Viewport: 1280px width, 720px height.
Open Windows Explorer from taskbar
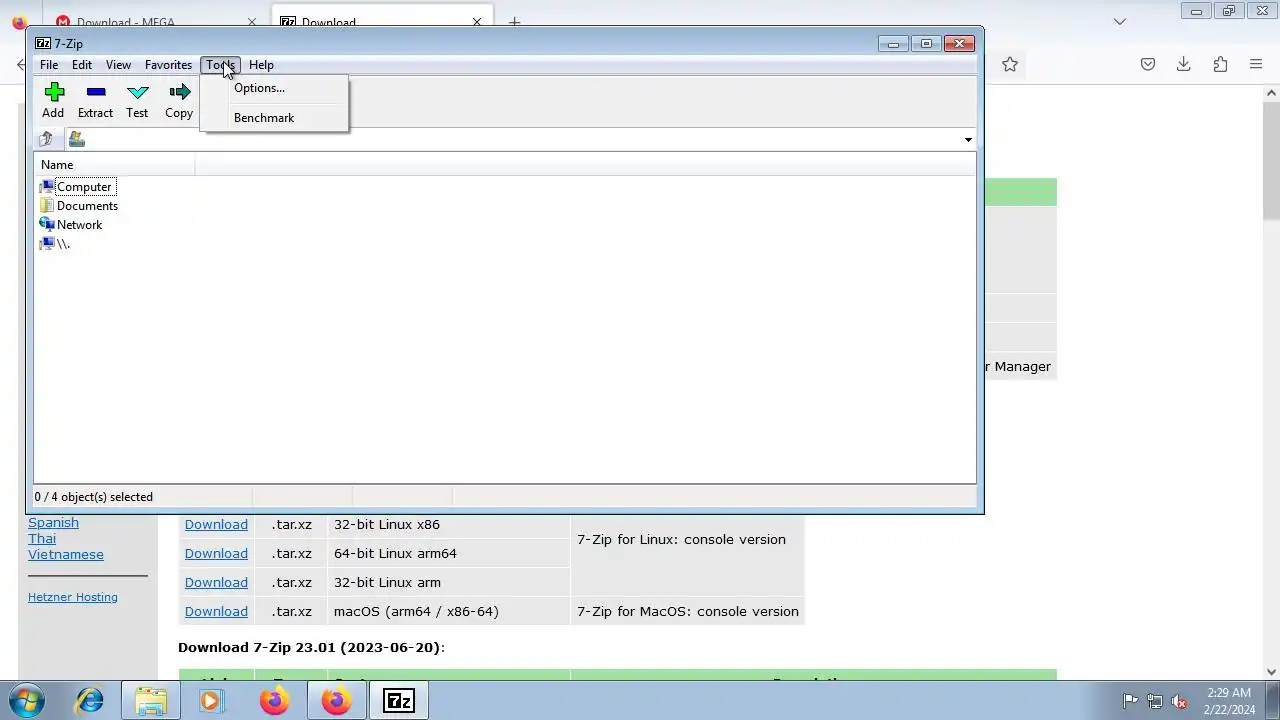coord(151,701)
